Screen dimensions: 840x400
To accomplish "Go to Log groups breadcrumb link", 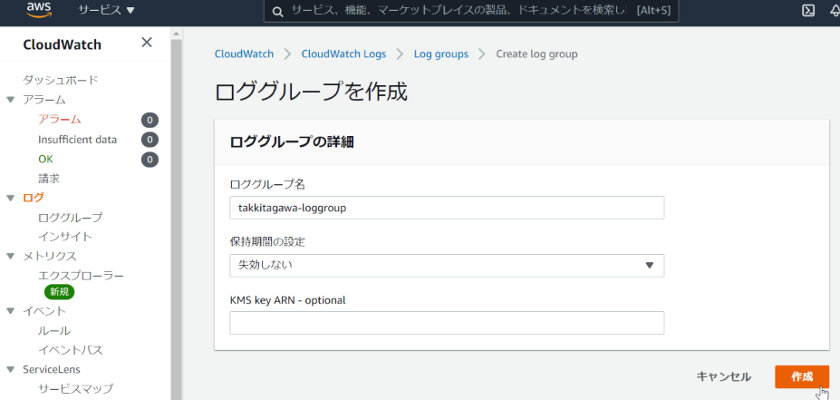I will [x=441, y=54].
